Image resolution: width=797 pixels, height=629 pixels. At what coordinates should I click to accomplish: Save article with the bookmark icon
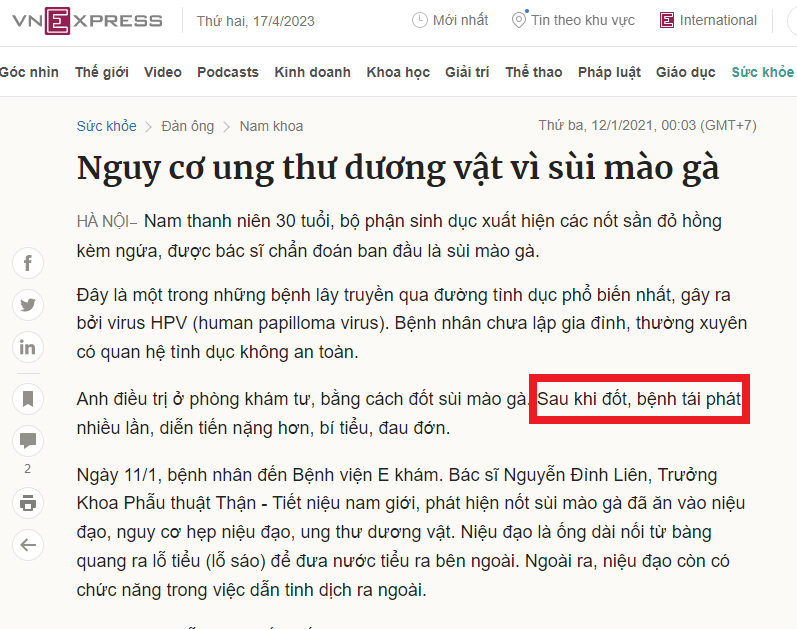click(28, 399)
